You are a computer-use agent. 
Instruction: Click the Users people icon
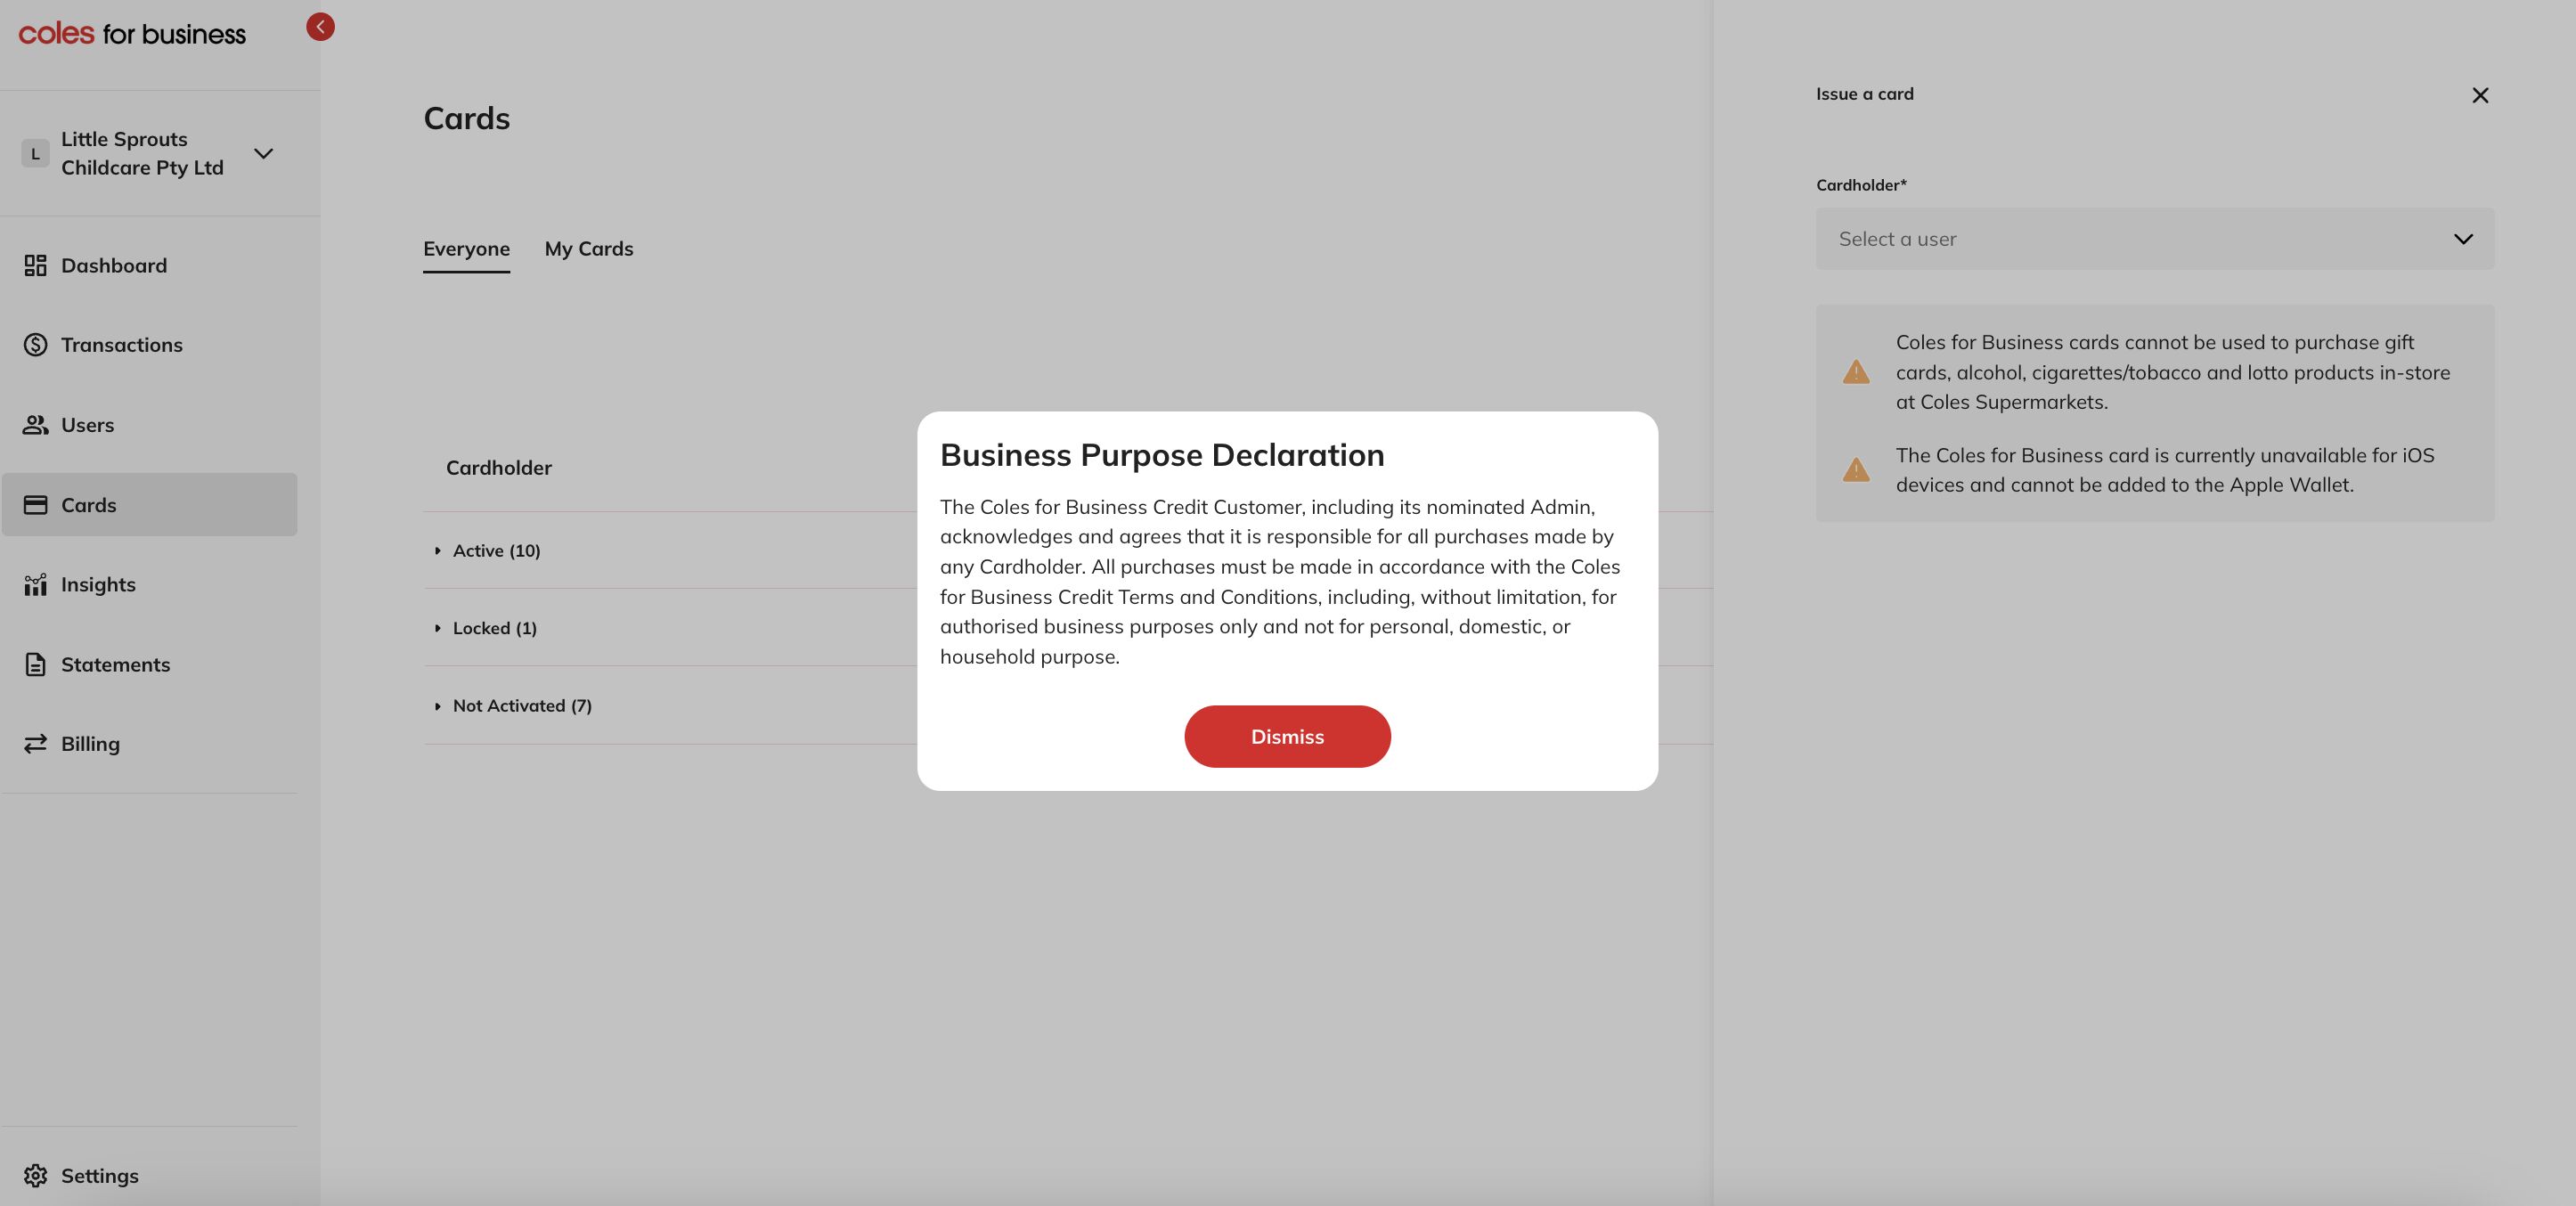pos(35,425)
